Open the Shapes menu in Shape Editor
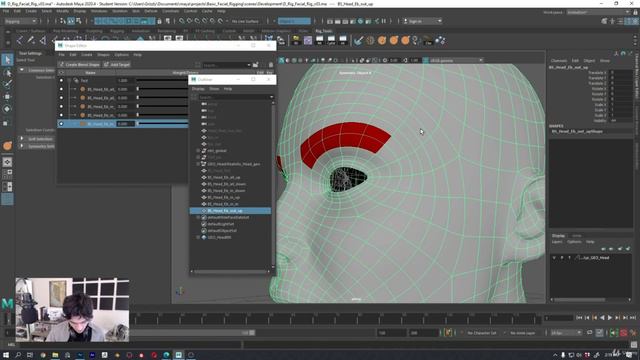The width and height of the screenshot is (640, 360). [x=103, y=55]
